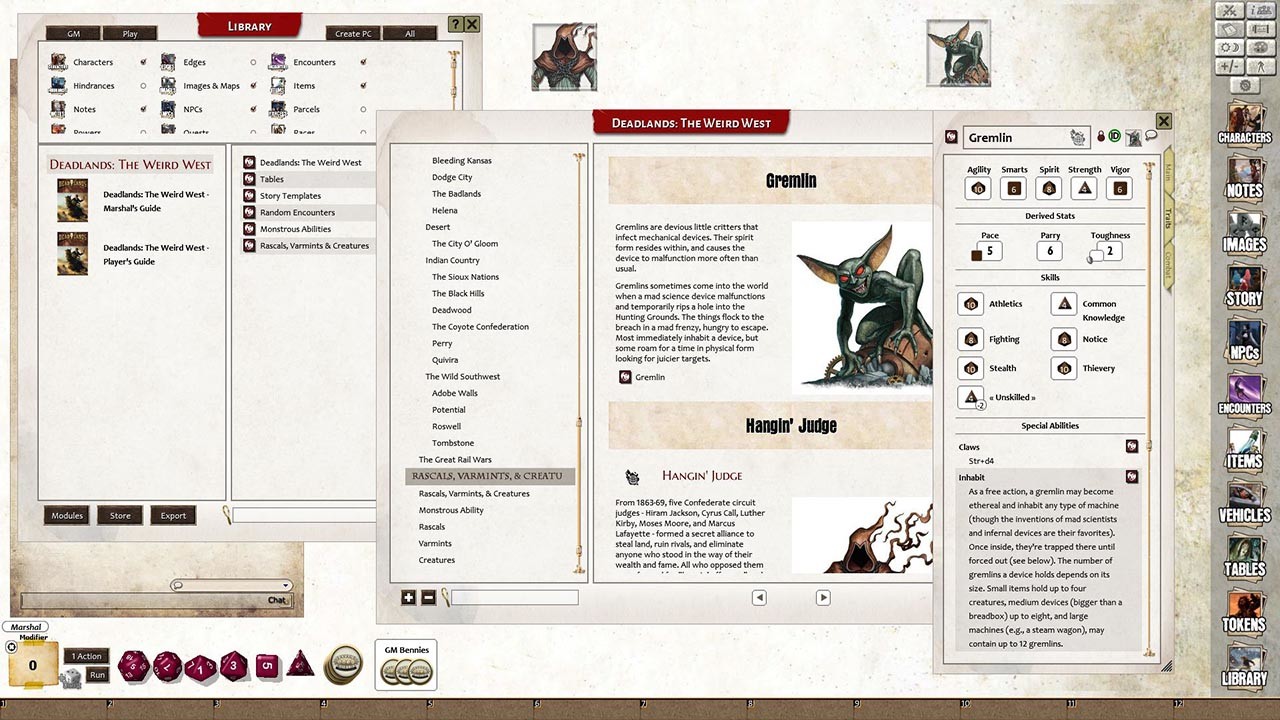
Task: Click the GM Bennies counter at the bottom
Action: pyautogui.click(x=404, y=662)
